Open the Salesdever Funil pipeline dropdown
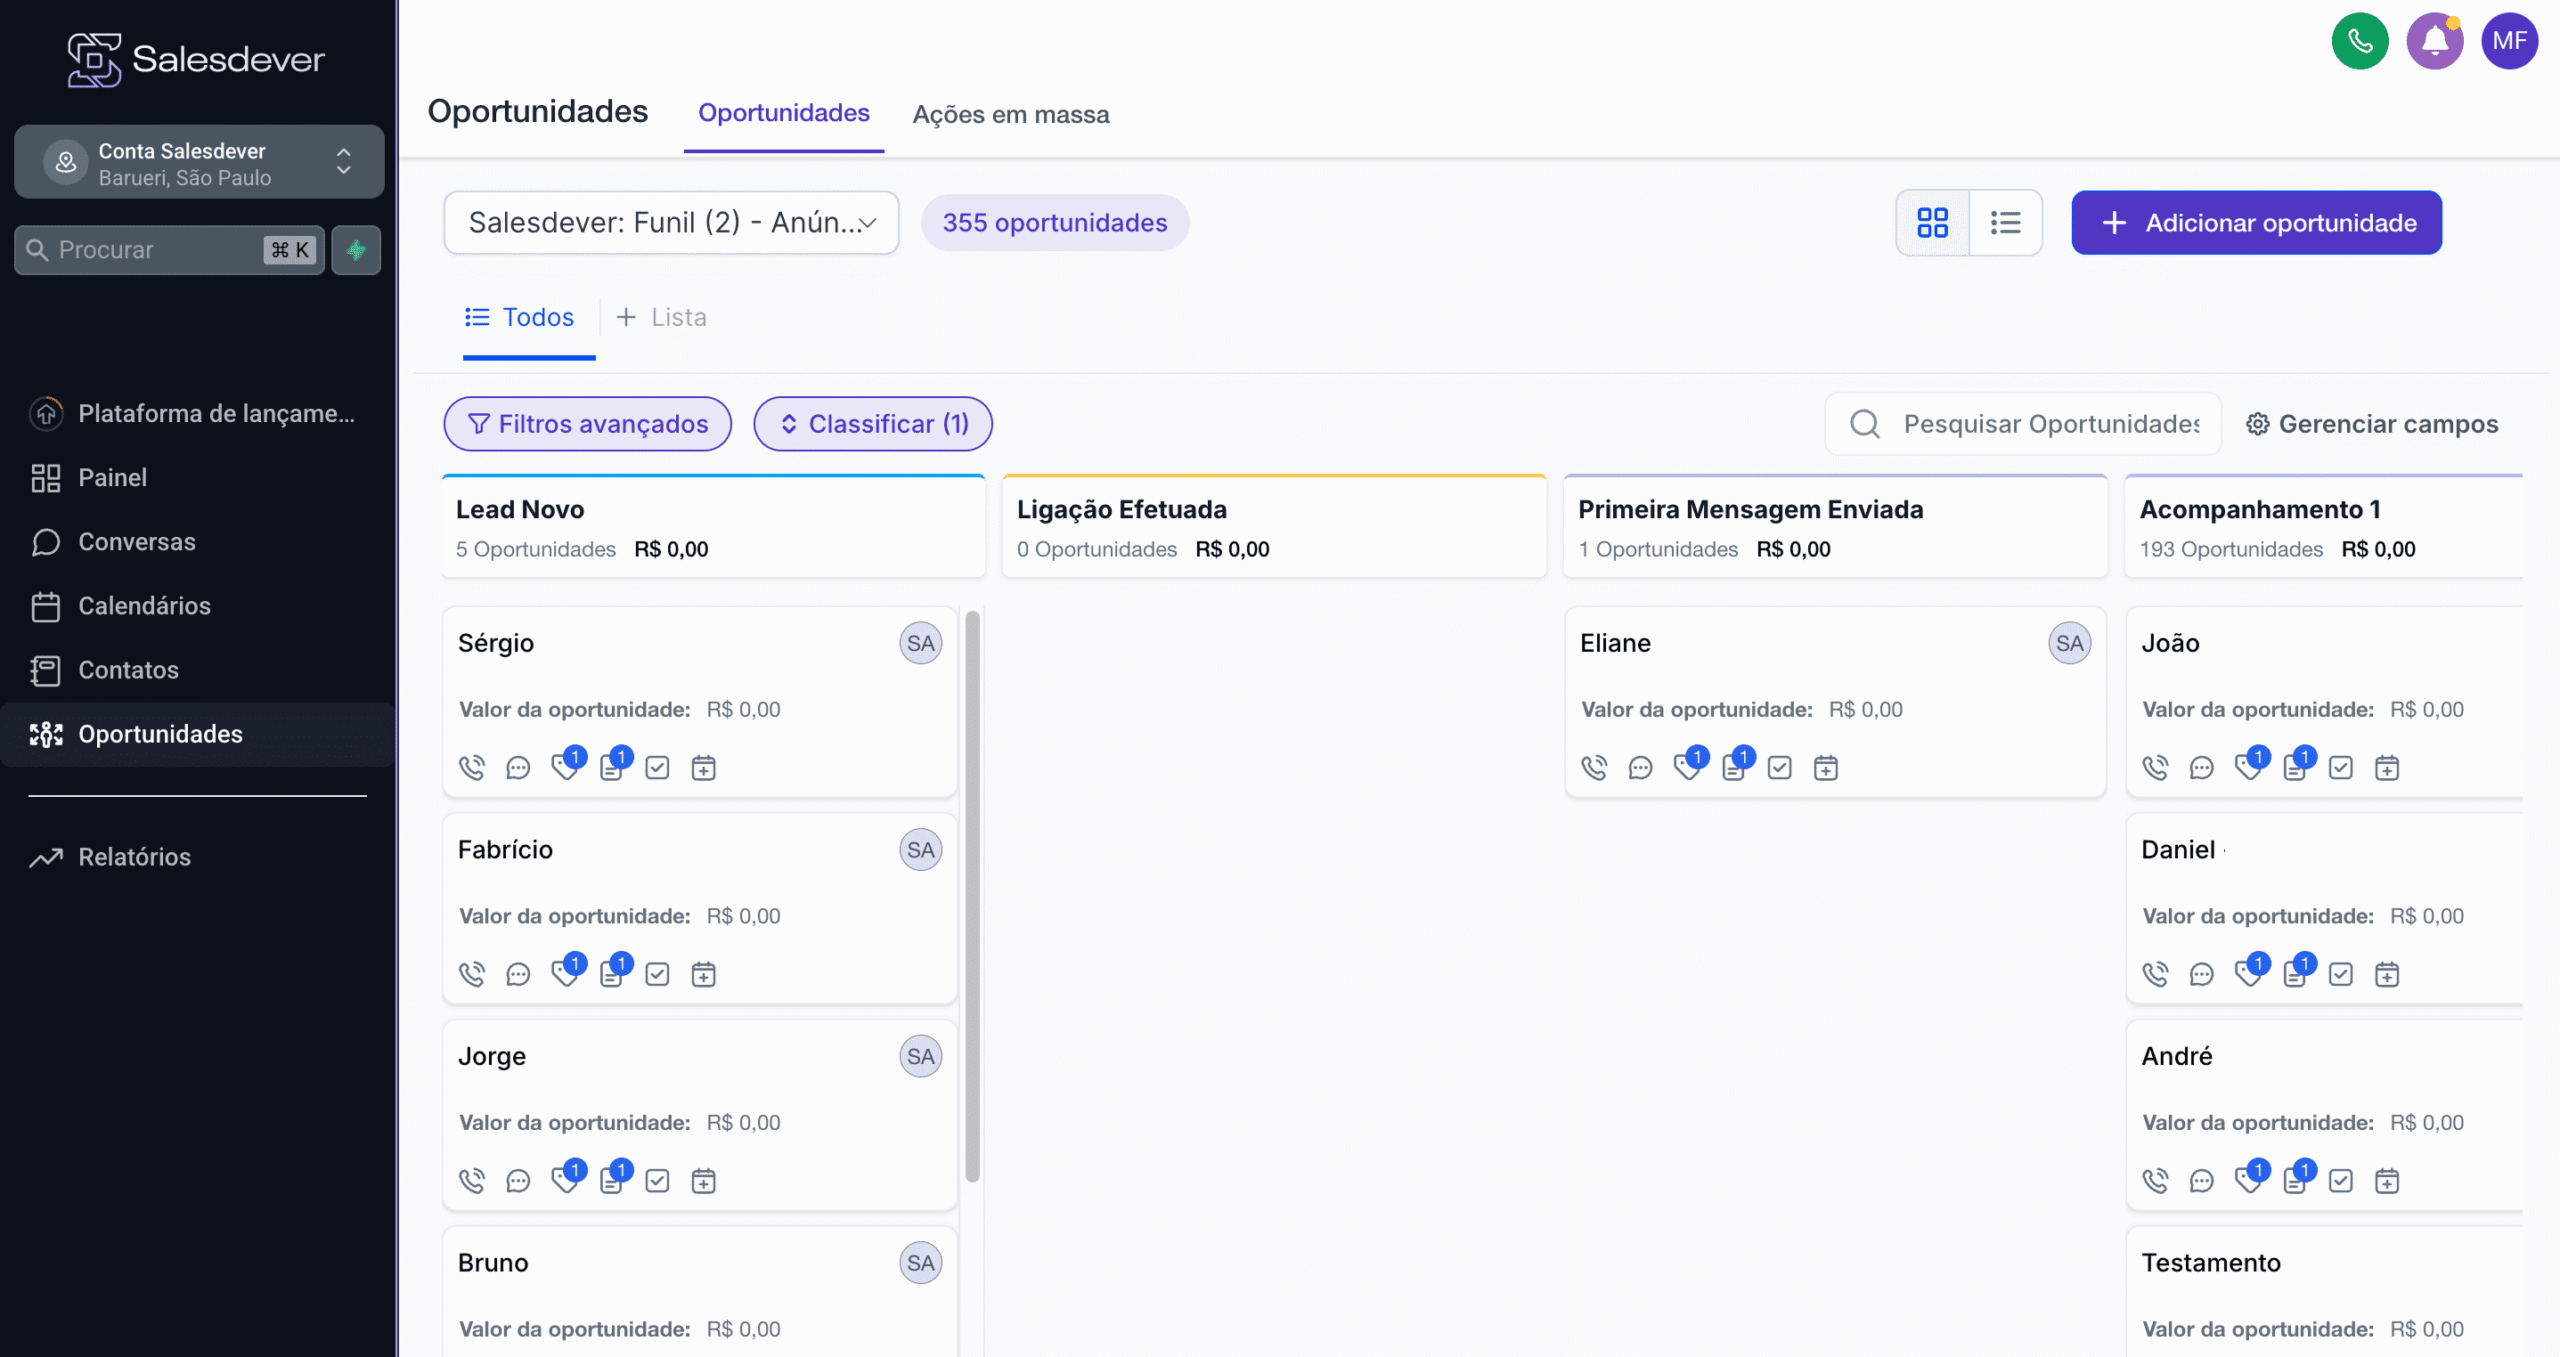Image resolution: width=2560 pixels, height=1357 pixels. point(671,223)
